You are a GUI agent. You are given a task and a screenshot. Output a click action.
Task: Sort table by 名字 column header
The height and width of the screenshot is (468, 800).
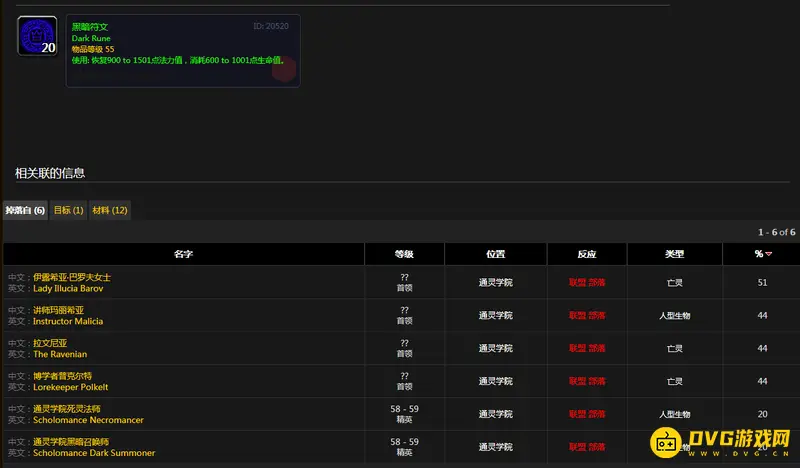(184, 254)
